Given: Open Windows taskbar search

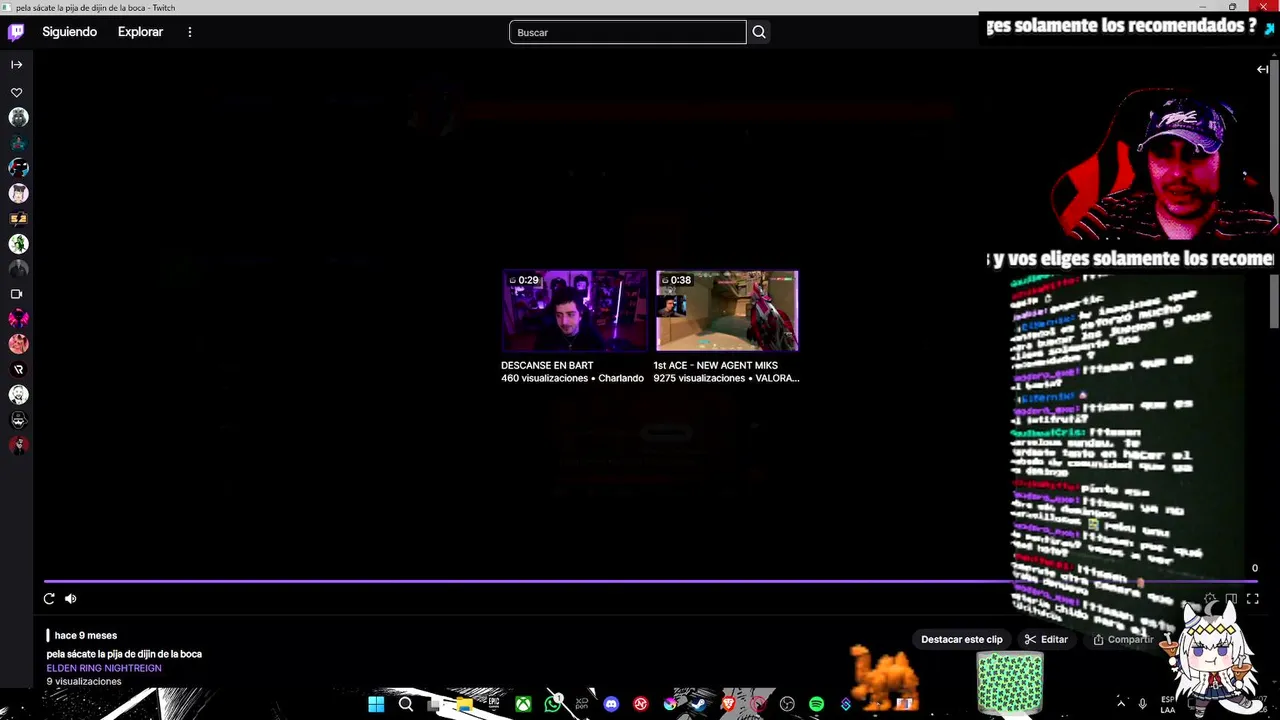Looking at the screenshot, I should (x=405, y=704).
